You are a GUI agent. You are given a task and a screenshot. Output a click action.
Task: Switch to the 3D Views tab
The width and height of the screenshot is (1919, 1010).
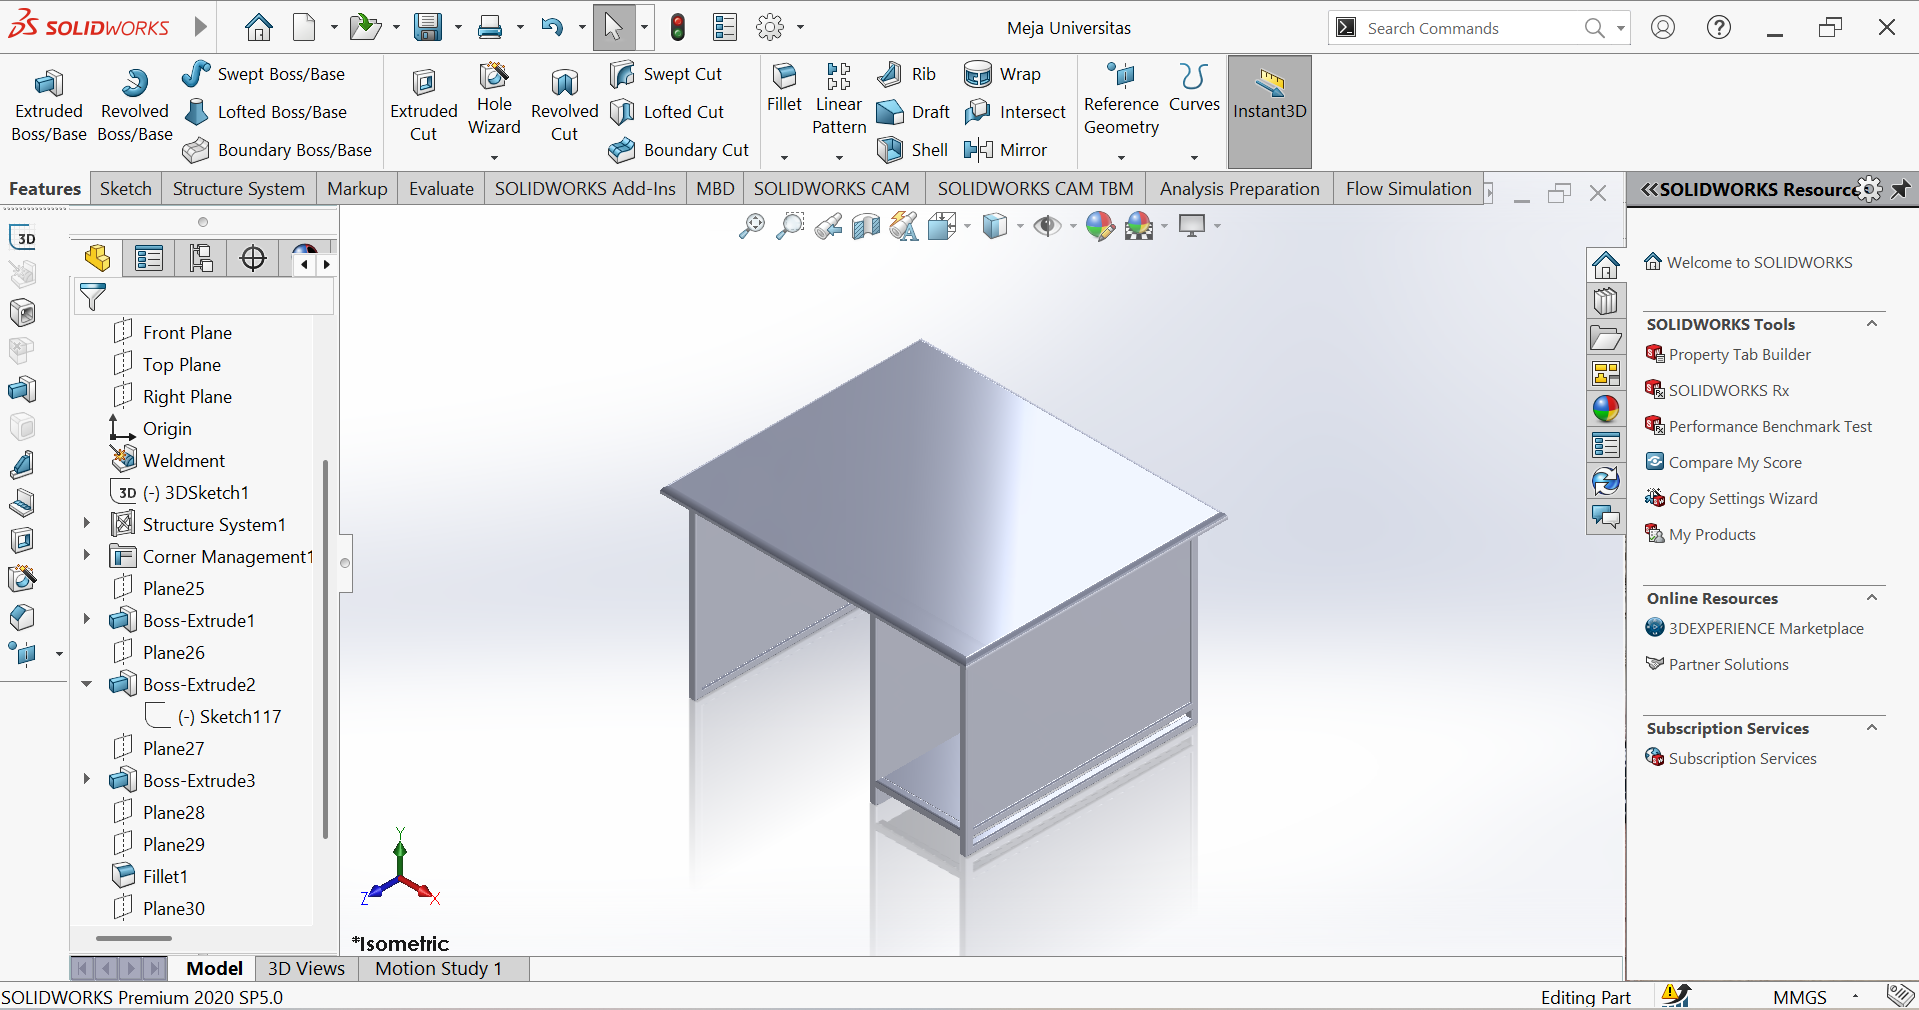point(306,968)
